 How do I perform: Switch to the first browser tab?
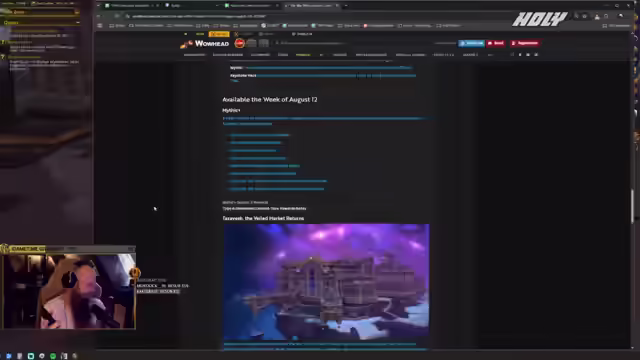(x=132, y=6)
